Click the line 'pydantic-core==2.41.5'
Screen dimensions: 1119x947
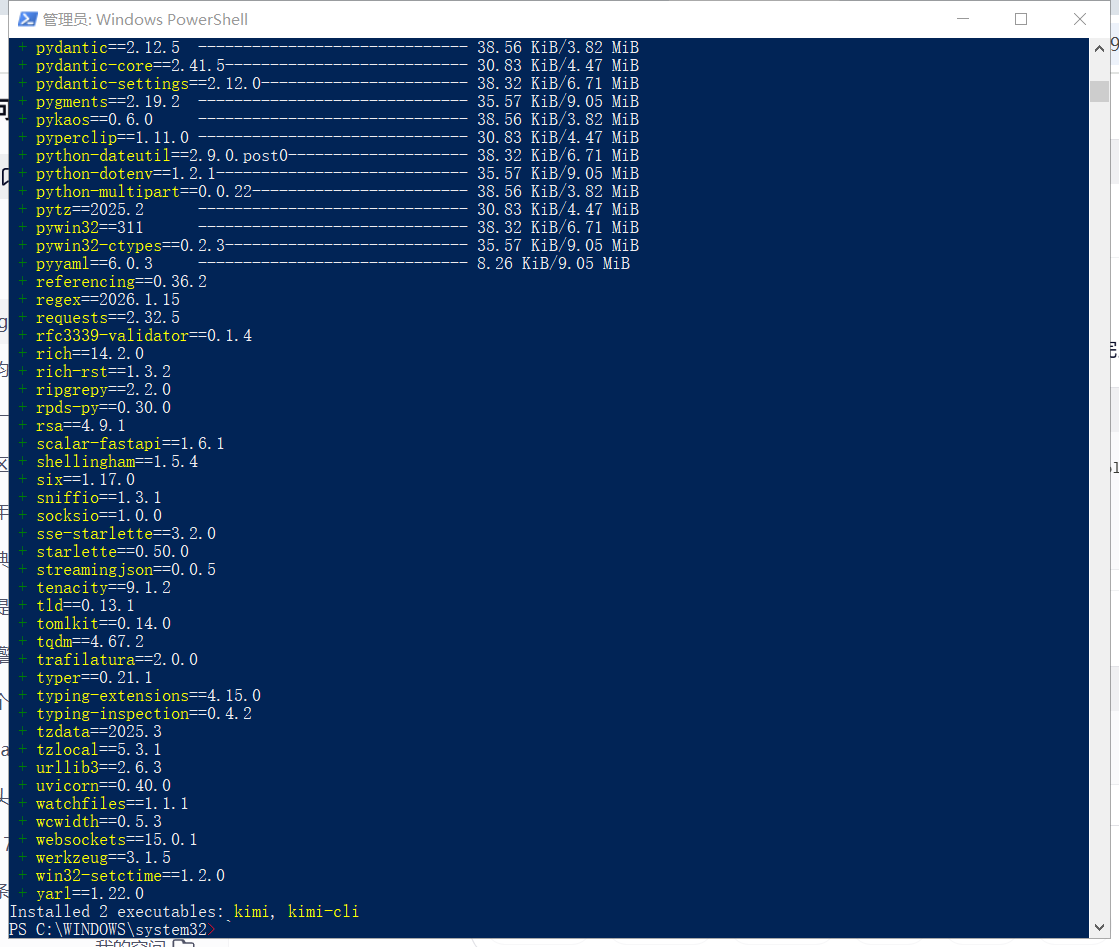coord(130,66)
